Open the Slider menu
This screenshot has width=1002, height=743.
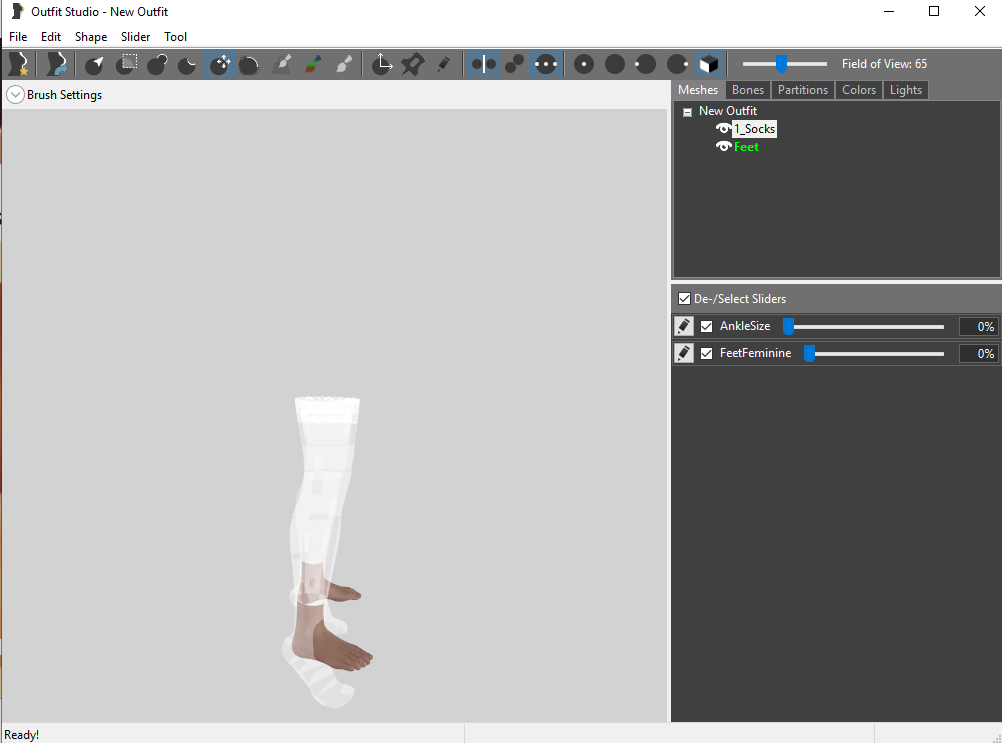point(135,36)
